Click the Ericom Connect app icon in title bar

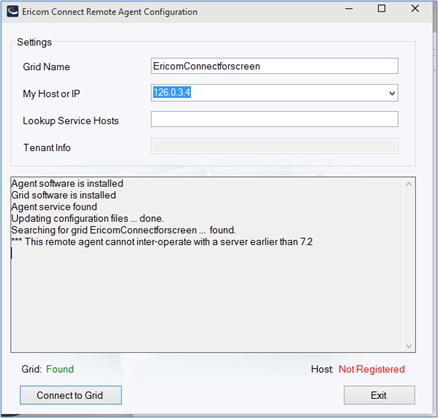click(12, 11)
